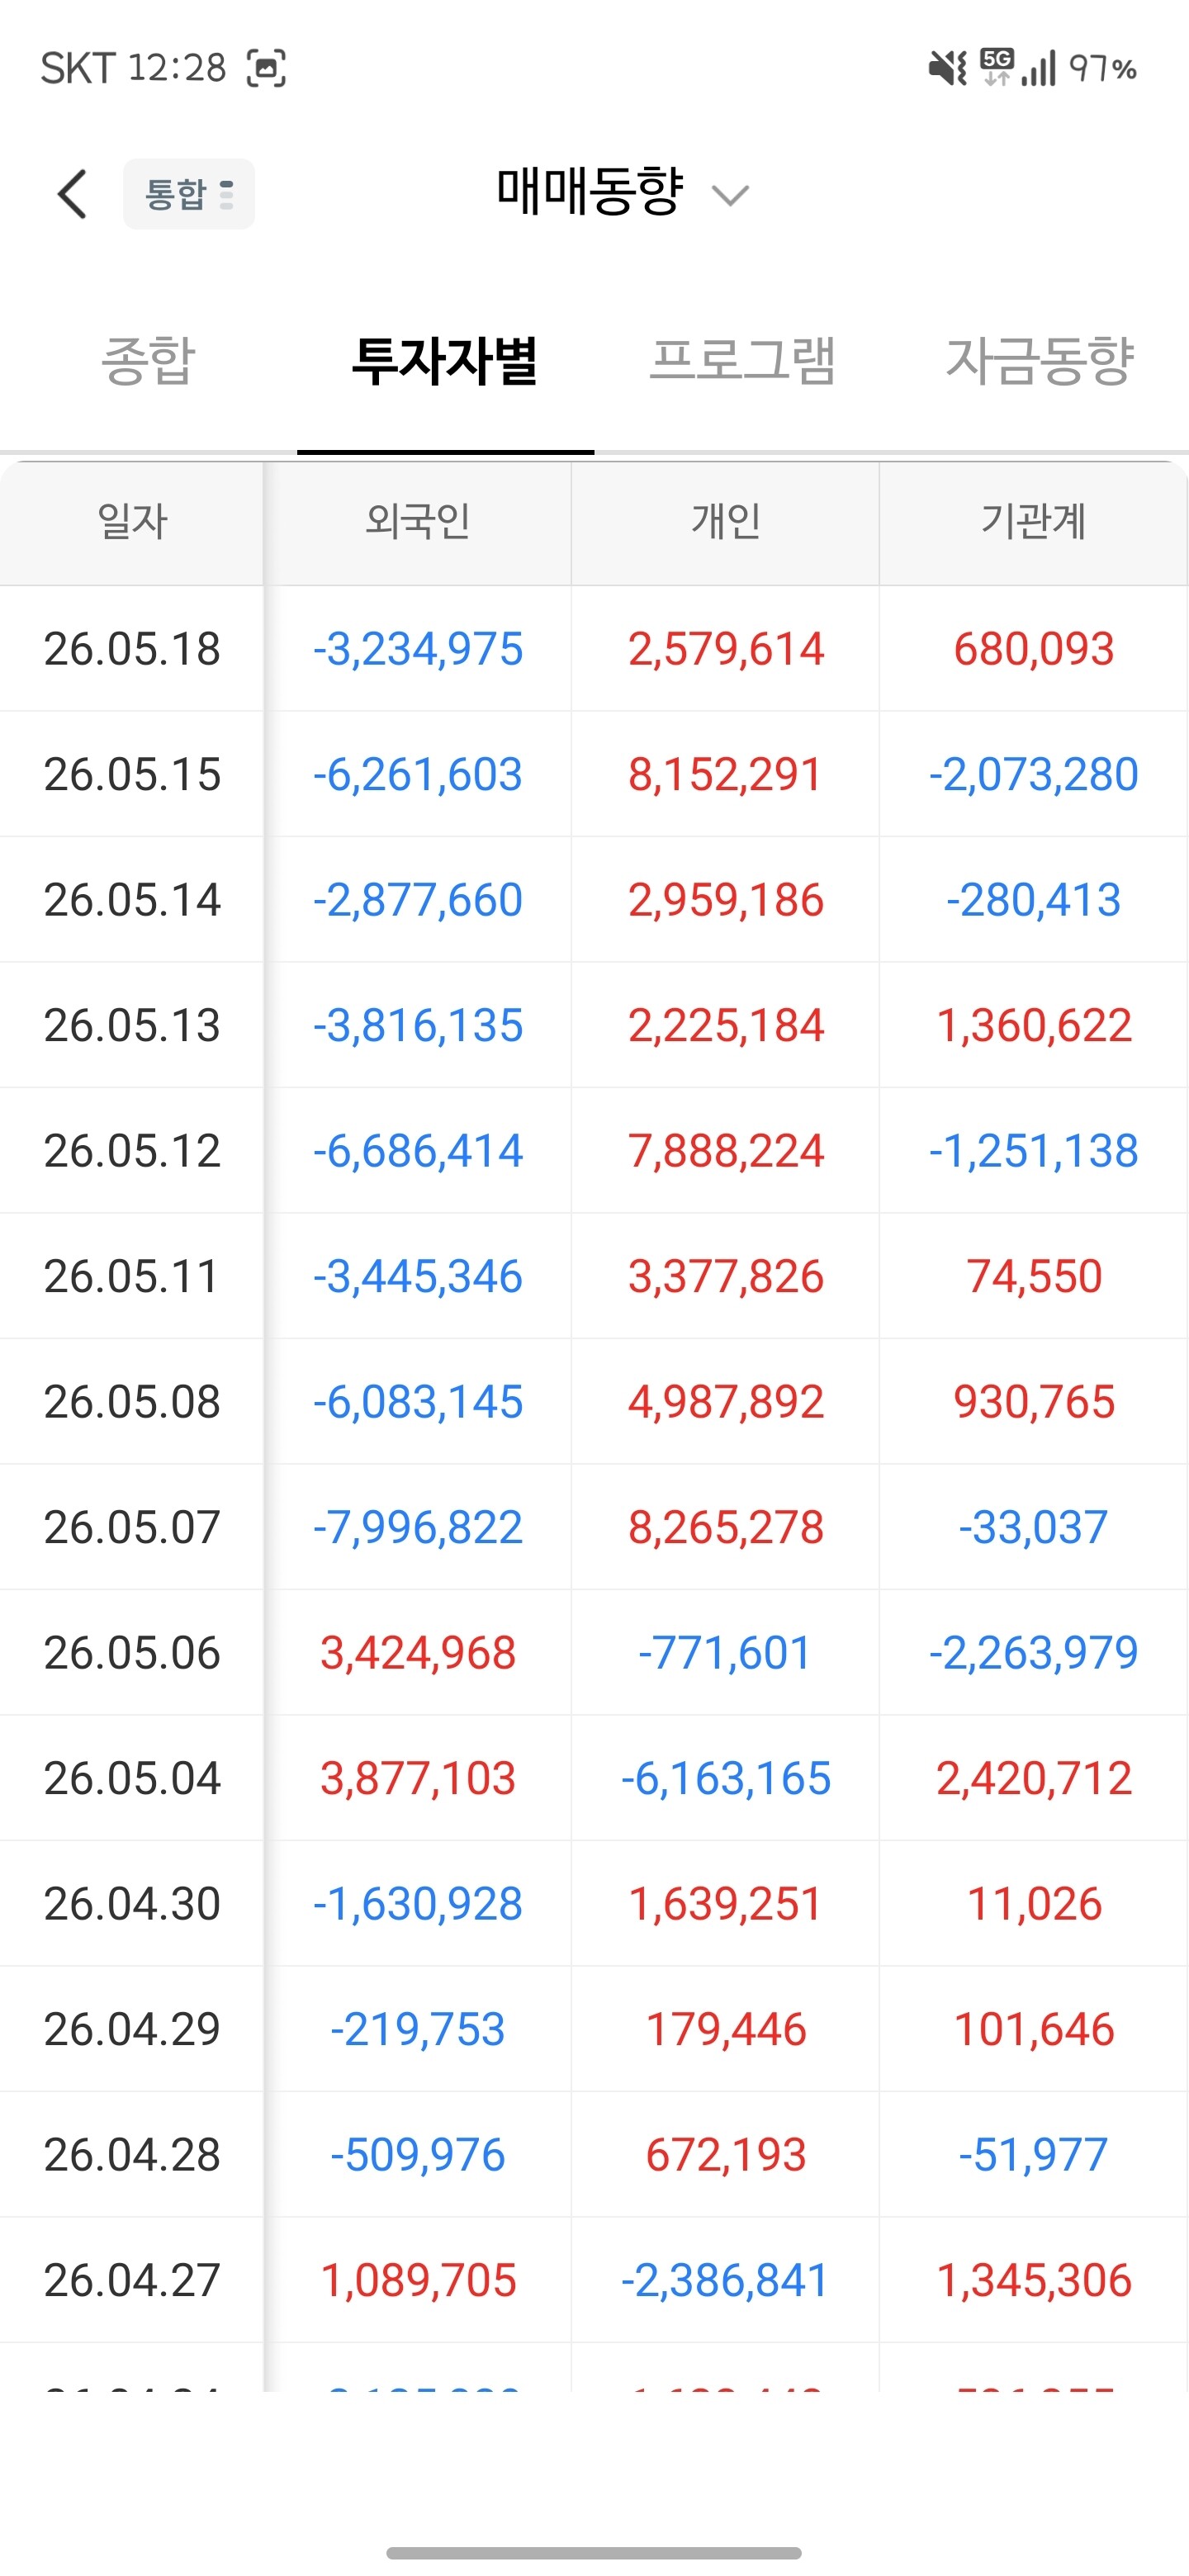Tap the 외국인 column header
The height and width of the screenshot is (2576, 1189).
(x=418, y=522)
